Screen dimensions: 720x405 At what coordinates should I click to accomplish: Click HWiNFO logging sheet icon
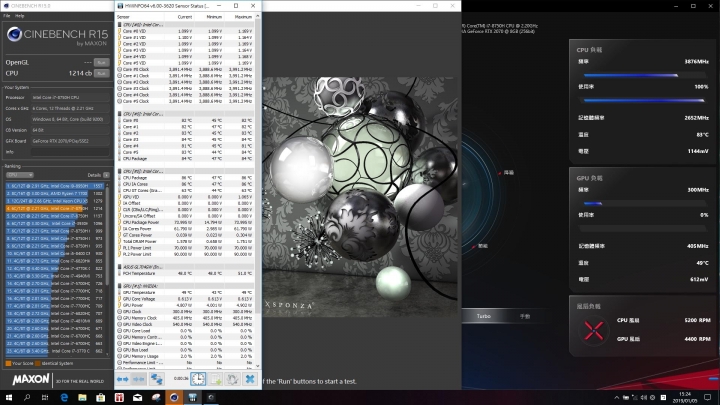(x=215, y=379)
